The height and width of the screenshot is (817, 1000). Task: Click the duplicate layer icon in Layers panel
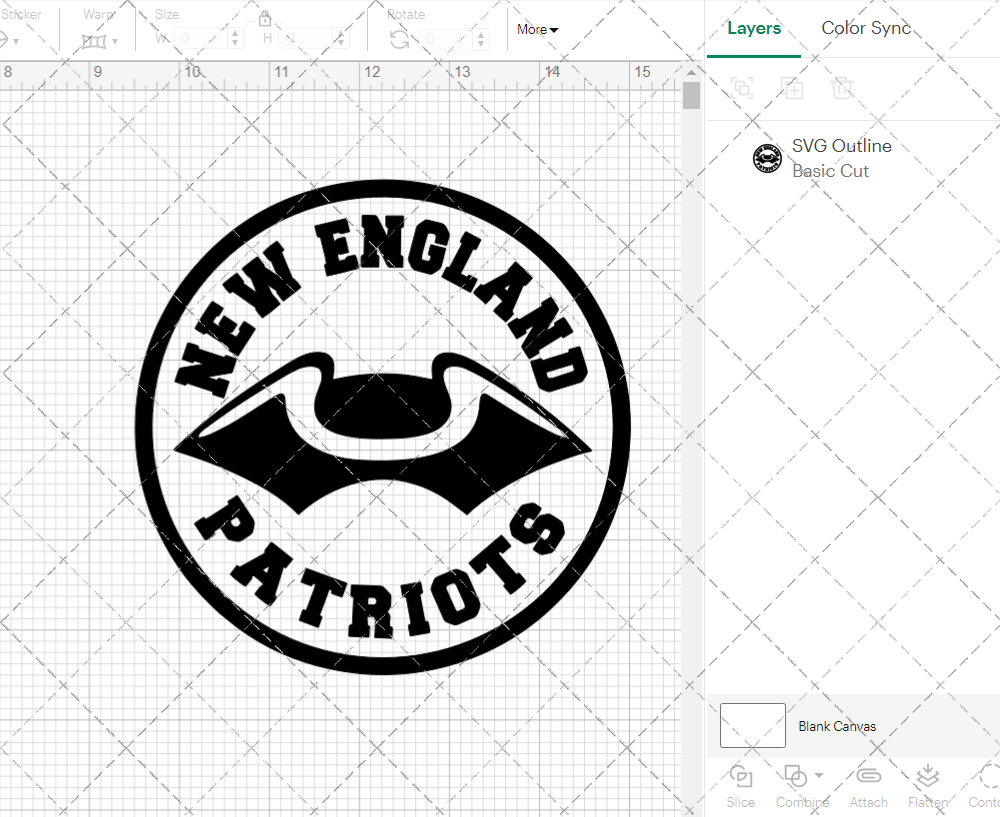point(793,89)
